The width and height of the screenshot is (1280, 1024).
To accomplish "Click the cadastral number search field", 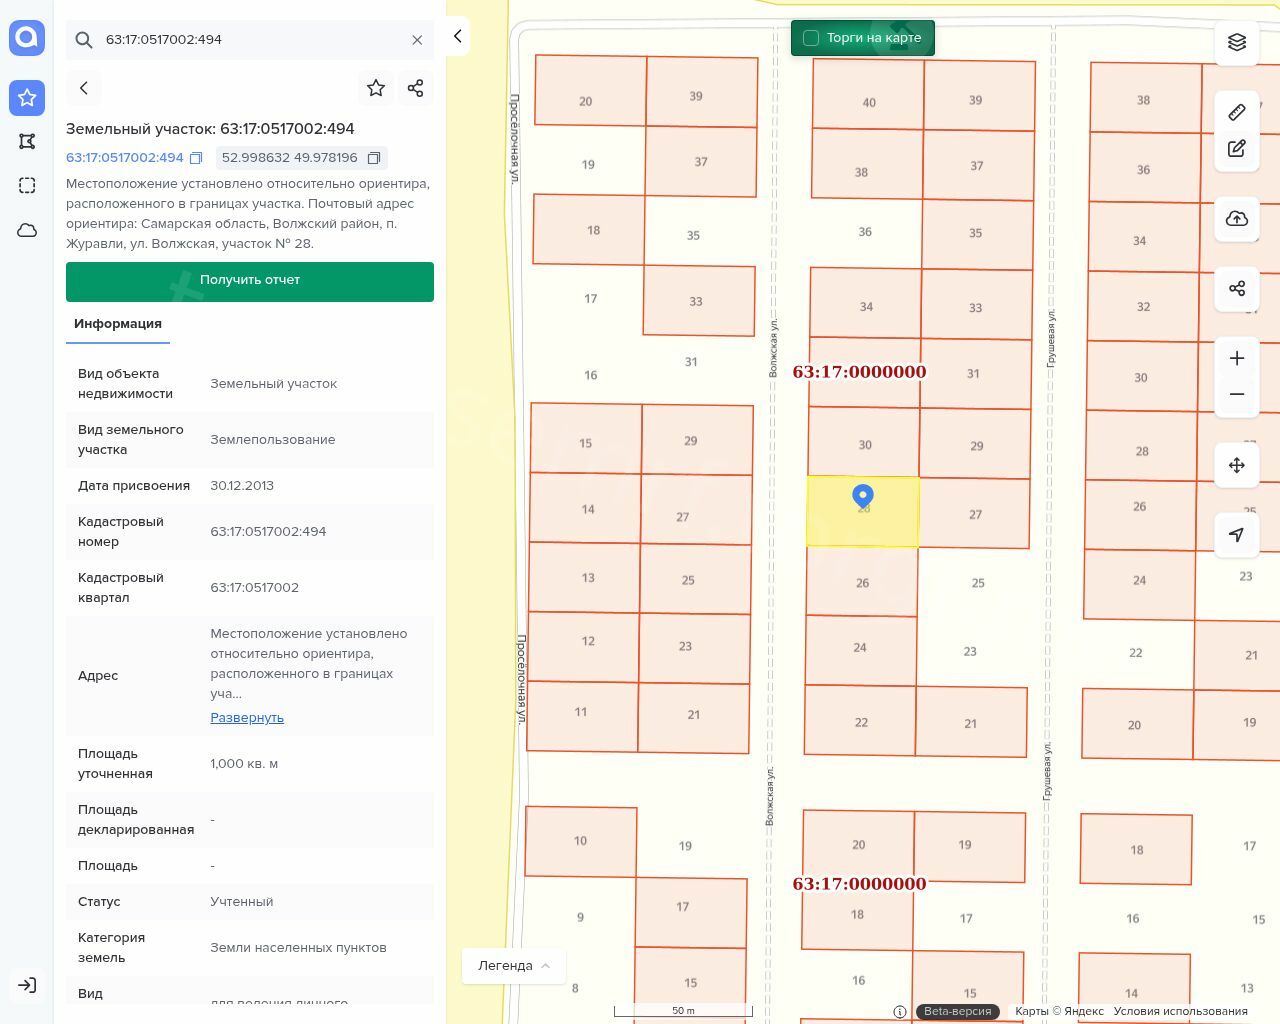I will tap(250, 40).
